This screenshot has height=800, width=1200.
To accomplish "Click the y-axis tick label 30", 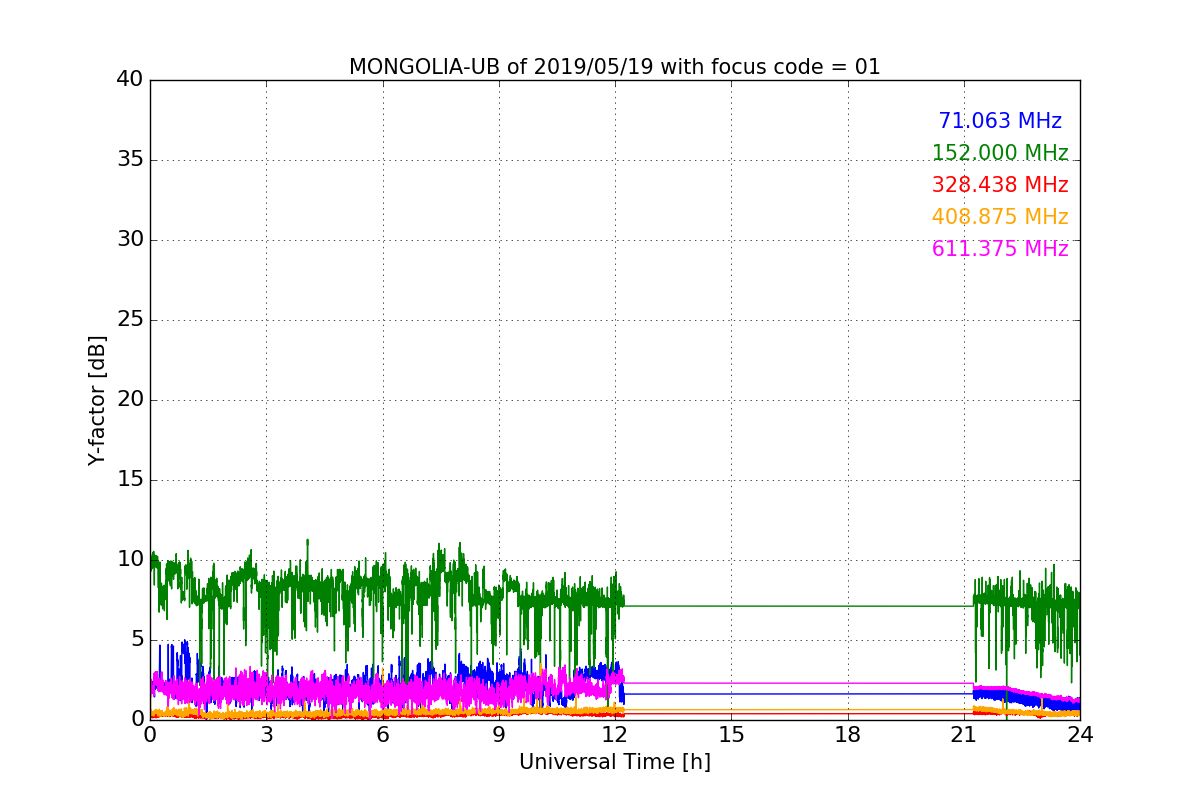I will [130, 240].
